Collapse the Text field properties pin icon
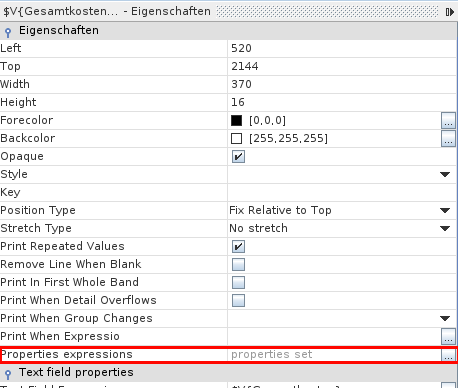The width and height of the screenshot is (458, 388). tap(8, 374)
